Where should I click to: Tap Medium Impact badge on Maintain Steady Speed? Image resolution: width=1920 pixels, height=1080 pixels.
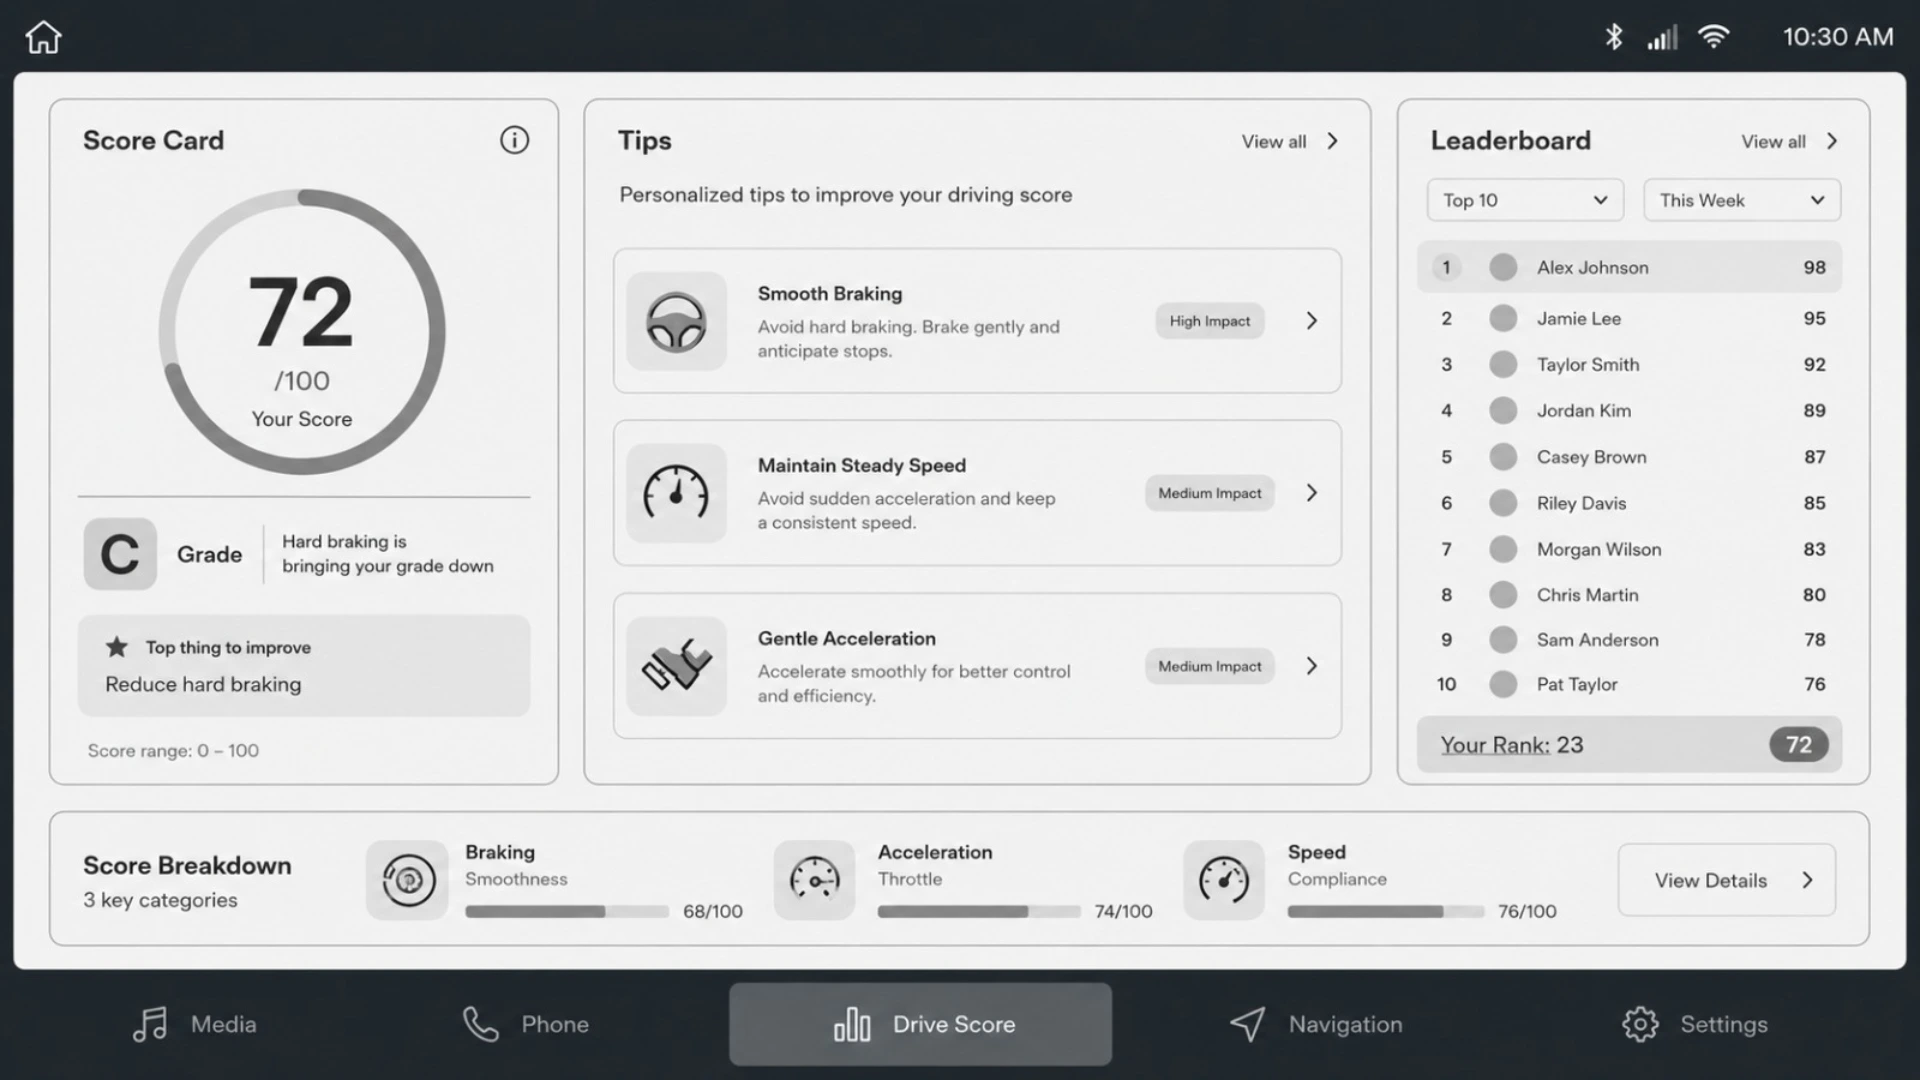pyautogui.click(x=1210, y=493)
